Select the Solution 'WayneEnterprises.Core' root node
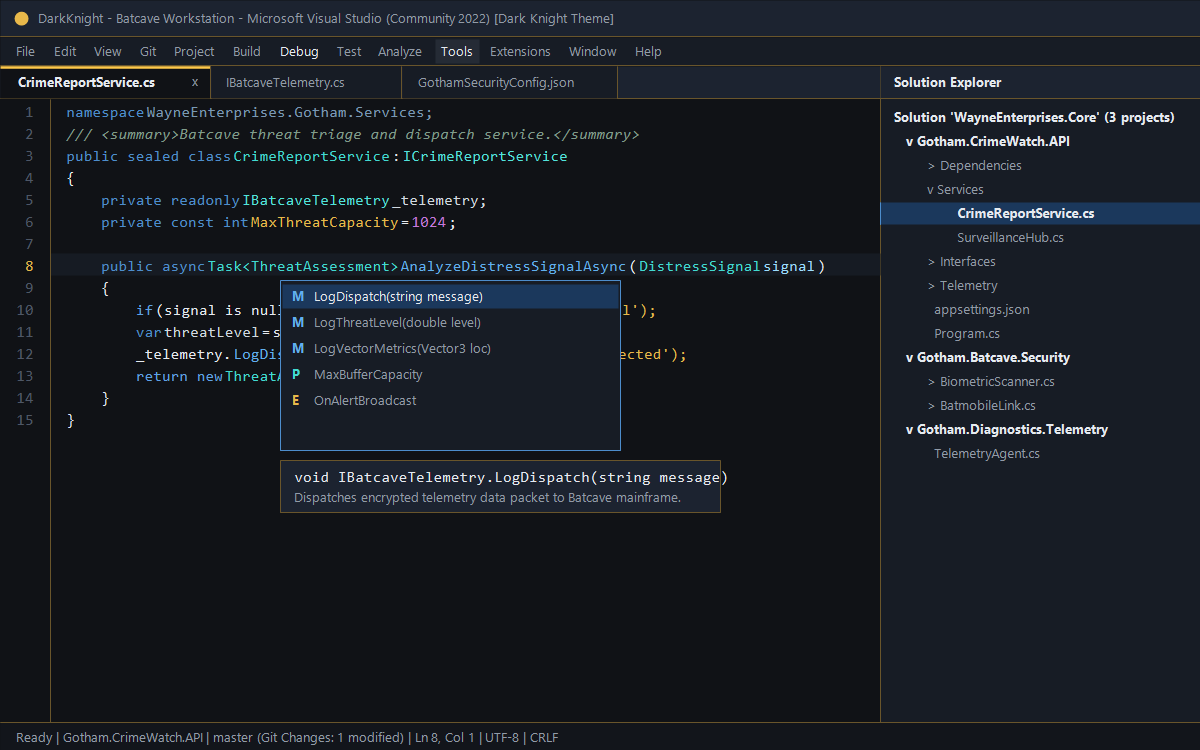This screenshot has width=1200, height=750. (x=1034, y=118)
